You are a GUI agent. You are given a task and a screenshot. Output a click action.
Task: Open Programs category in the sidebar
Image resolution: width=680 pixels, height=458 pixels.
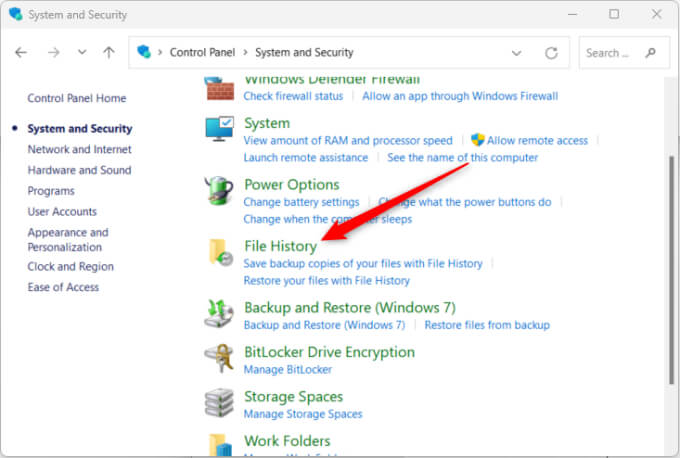pyautogui.click(x=51, y=191)
